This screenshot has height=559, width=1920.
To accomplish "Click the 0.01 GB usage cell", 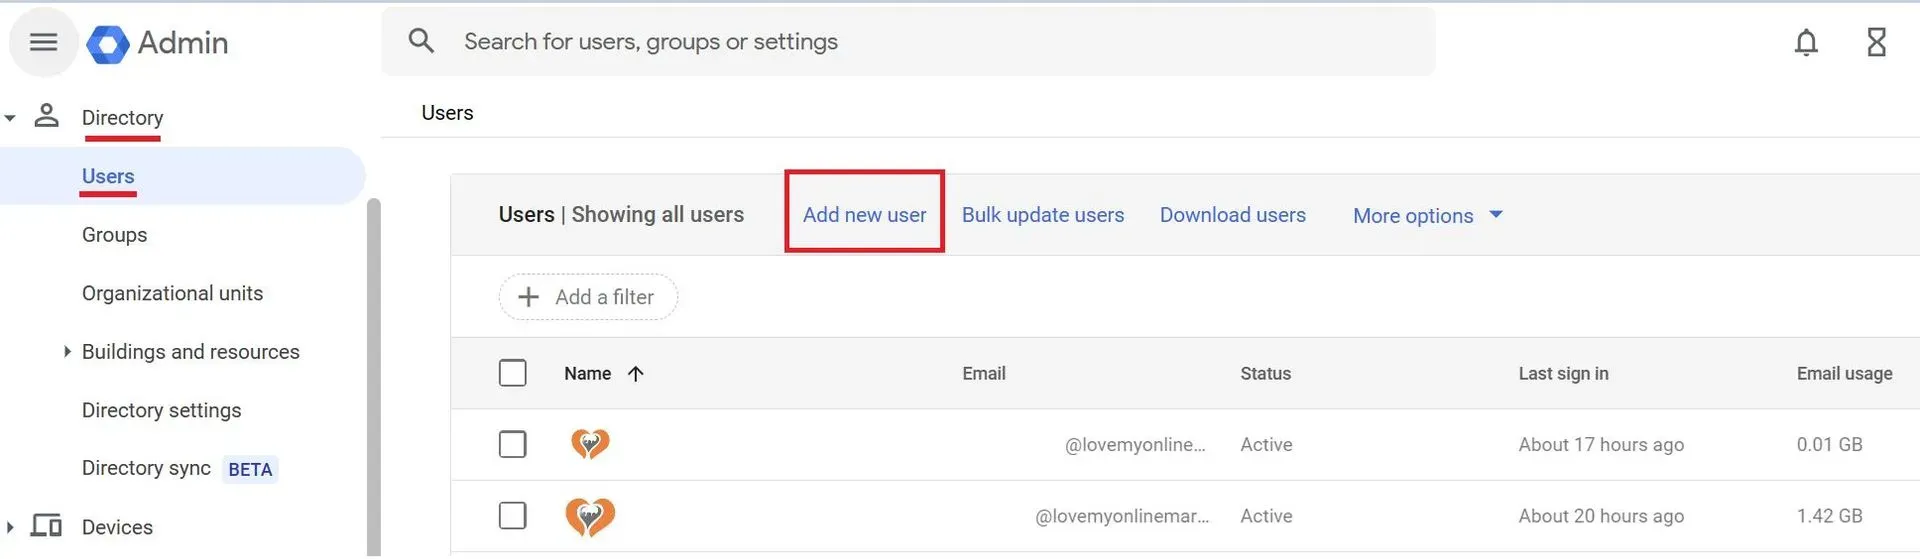I will [x=1829, y=444].
